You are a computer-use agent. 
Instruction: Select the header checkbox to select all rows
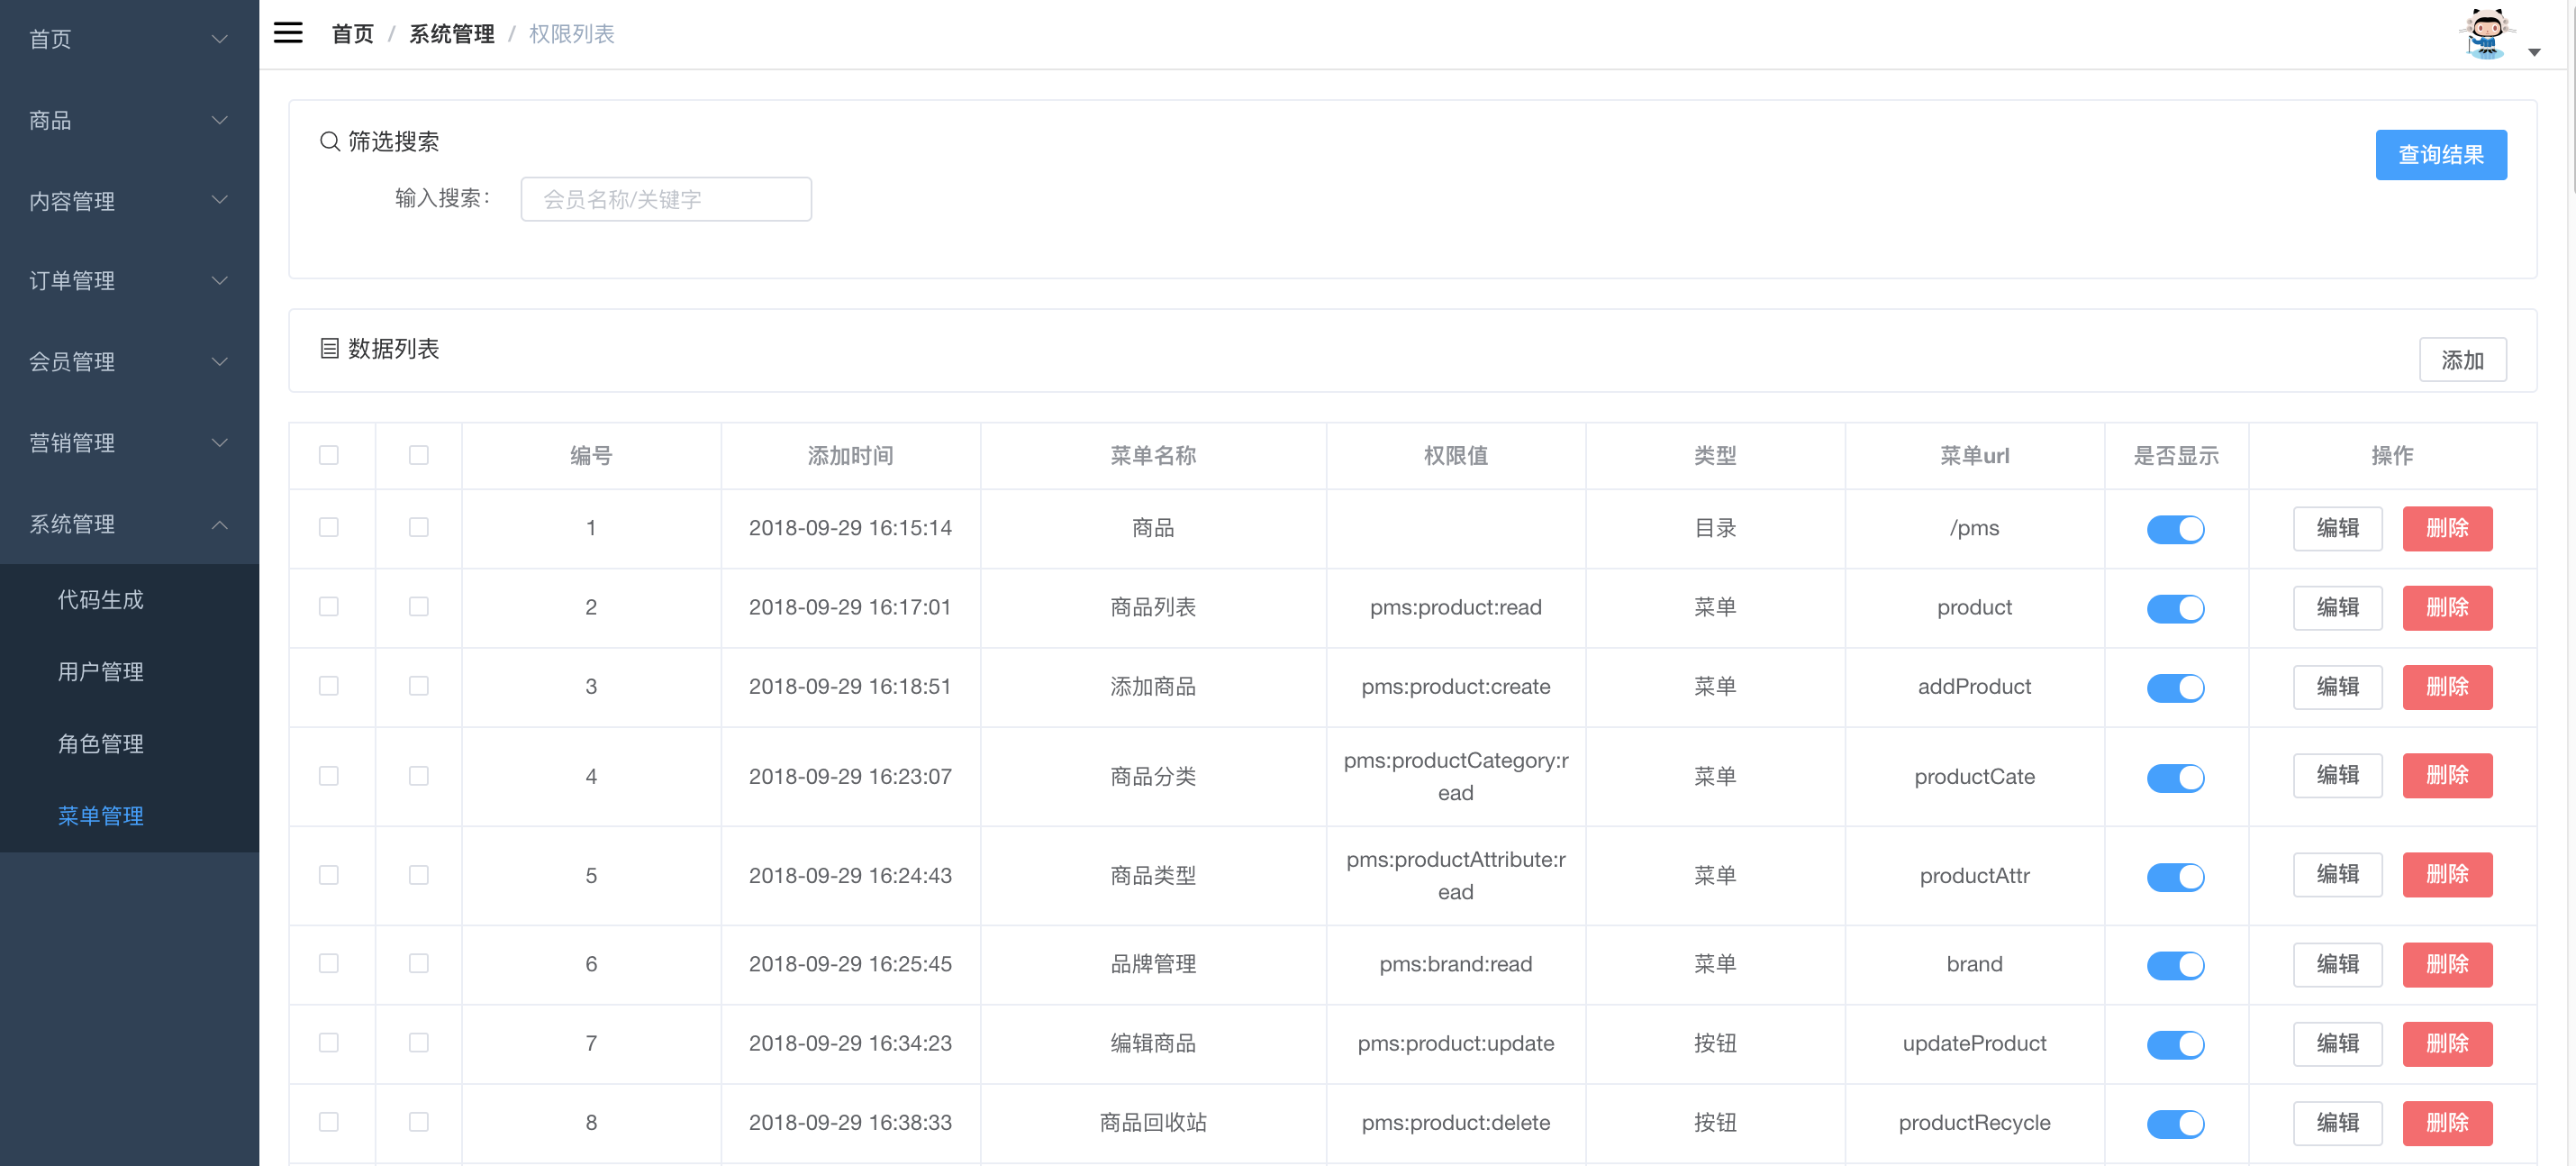click(x=330, y=455)
